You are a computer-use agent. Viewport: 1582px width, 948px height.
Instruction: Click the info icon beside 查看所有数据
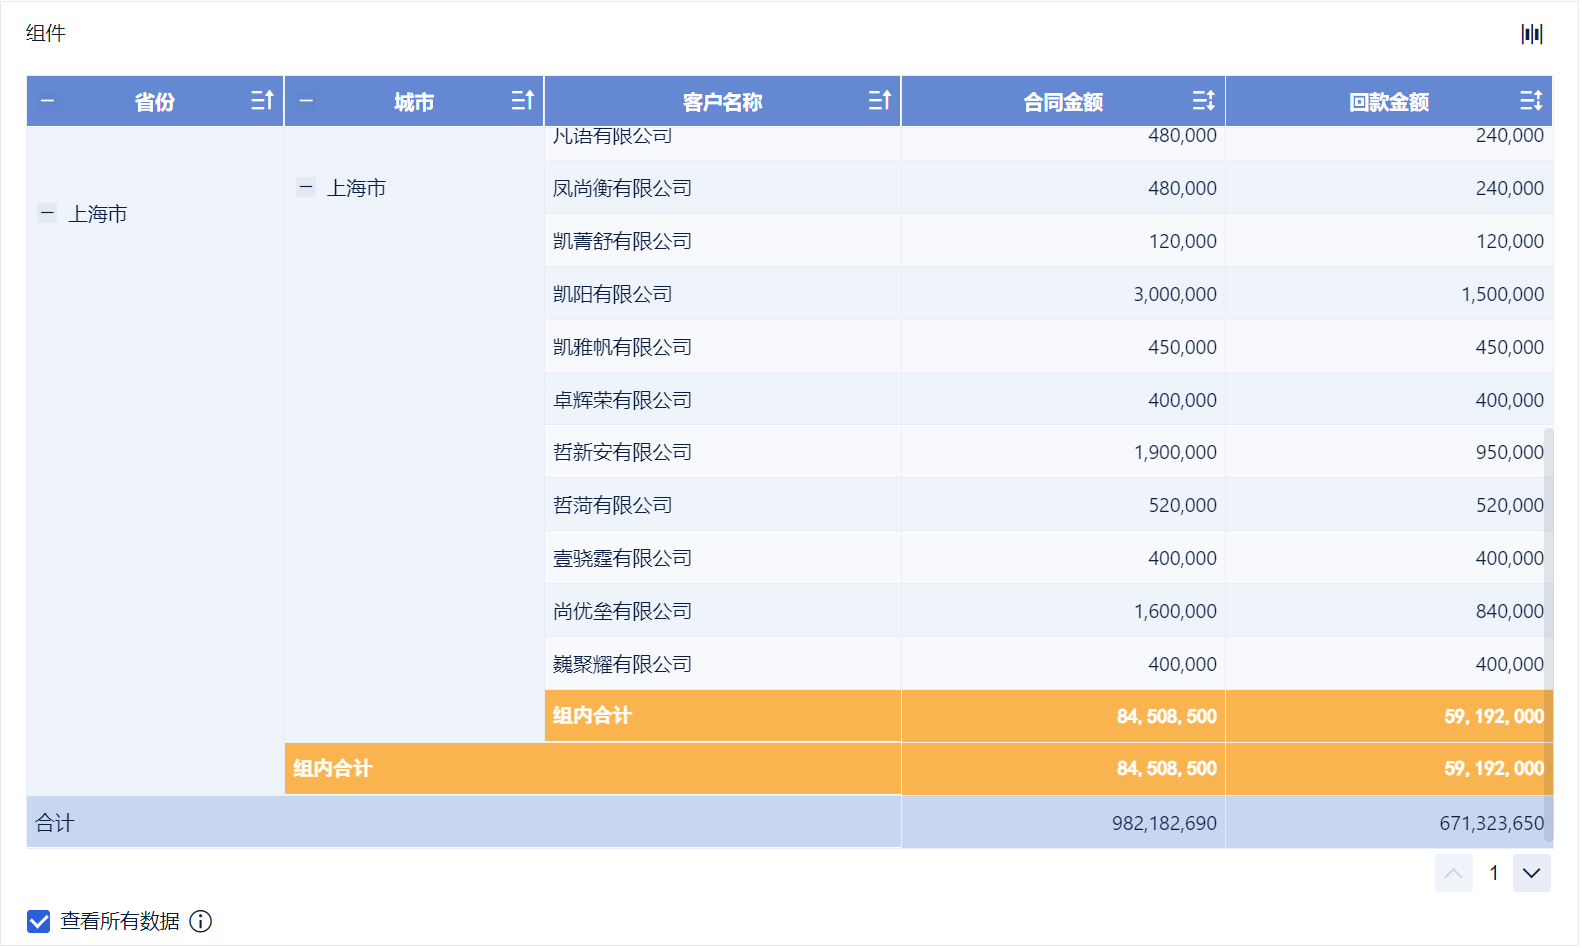(200, 921)
